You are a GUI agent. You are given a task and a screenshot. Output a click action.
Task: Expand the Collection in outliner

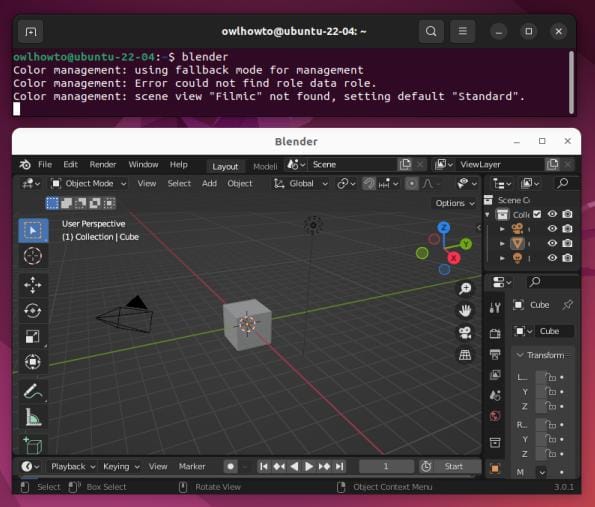click(487, 214)
